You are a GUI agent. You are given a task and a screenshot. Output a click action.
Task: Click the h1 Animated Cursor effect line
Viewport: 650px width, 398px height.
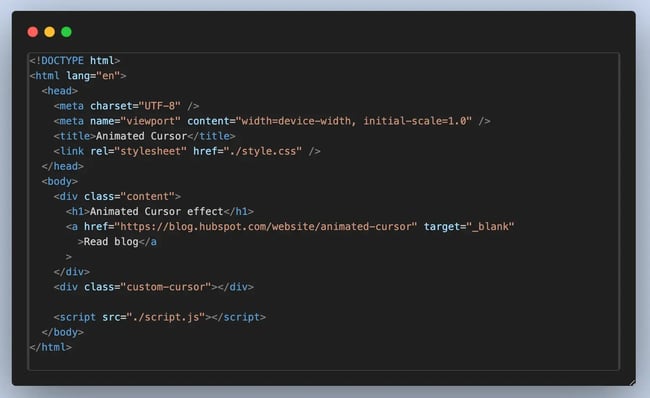[x=160, y=211]
